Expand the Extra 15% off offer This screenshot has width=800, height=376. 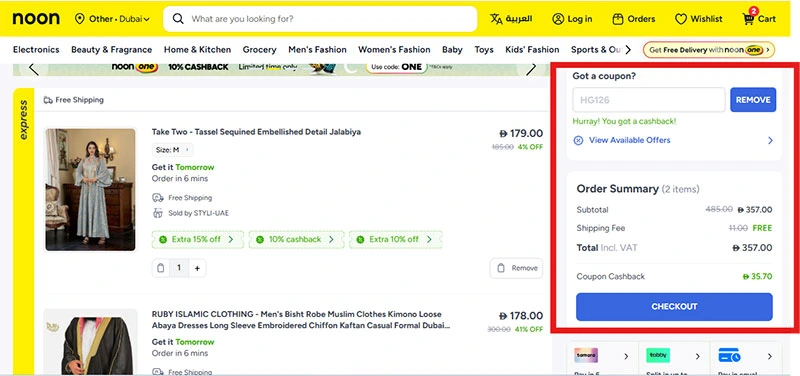pos(197,239)
